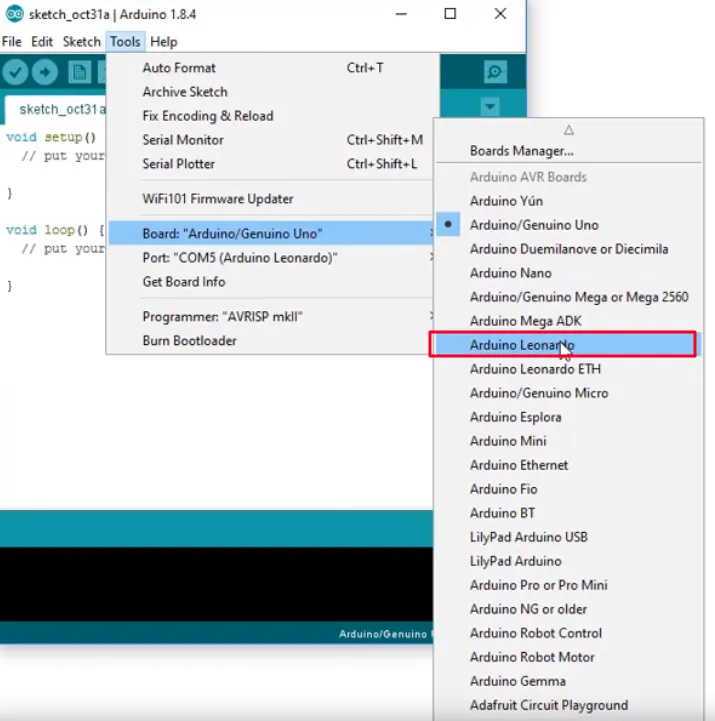
Task: Click the black console output area
Action: pos(216,584)
